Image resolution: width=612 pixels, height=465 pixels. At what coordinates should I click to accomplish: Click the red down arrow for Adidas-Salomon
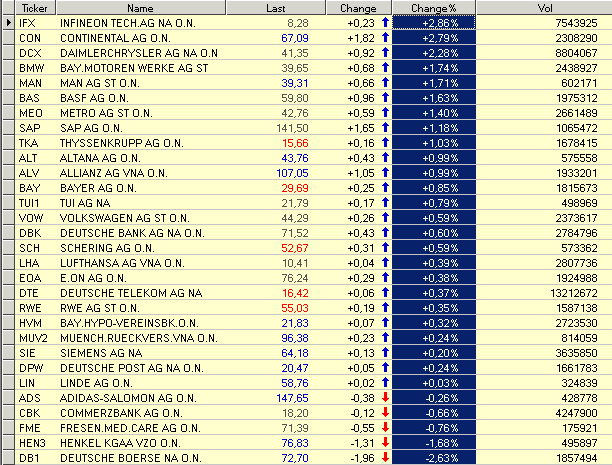click(384, 397)
